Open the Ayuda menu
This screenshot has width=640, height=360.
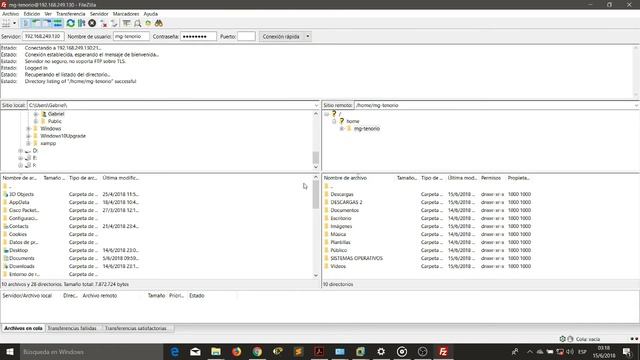pyautogui.click(x=151, y=14)
